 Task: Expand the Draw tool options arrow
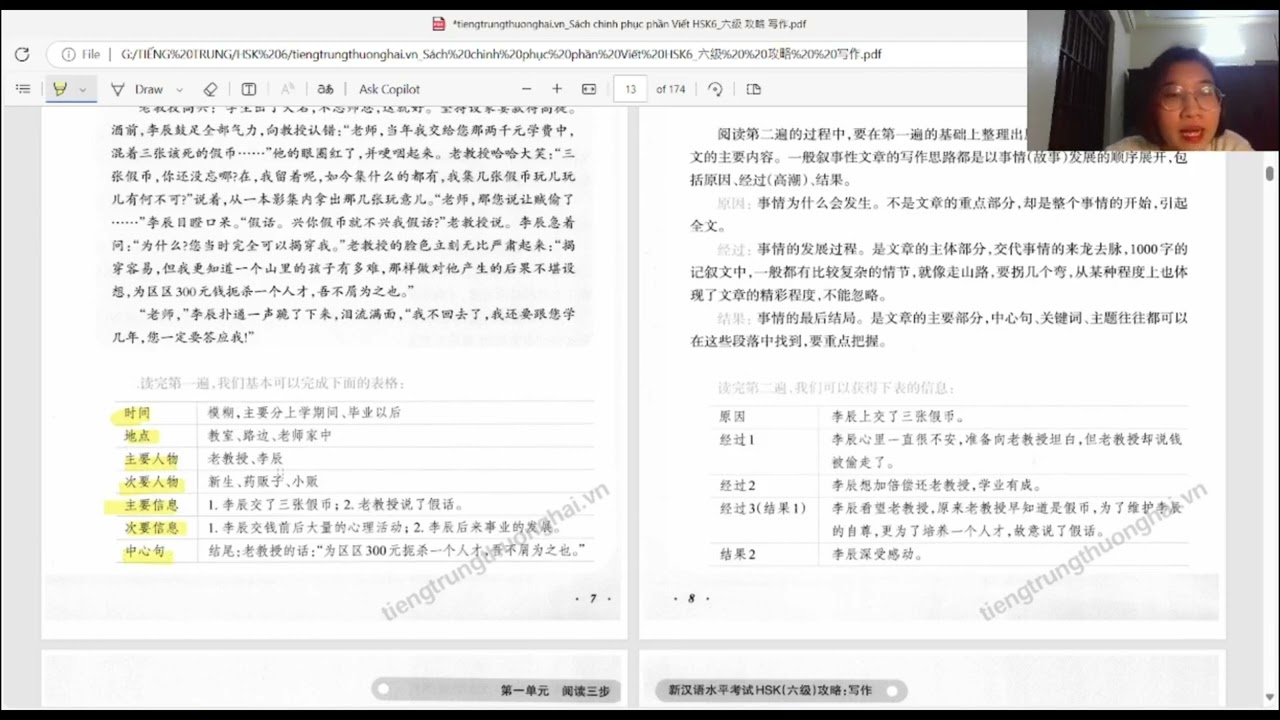[179, 89]
